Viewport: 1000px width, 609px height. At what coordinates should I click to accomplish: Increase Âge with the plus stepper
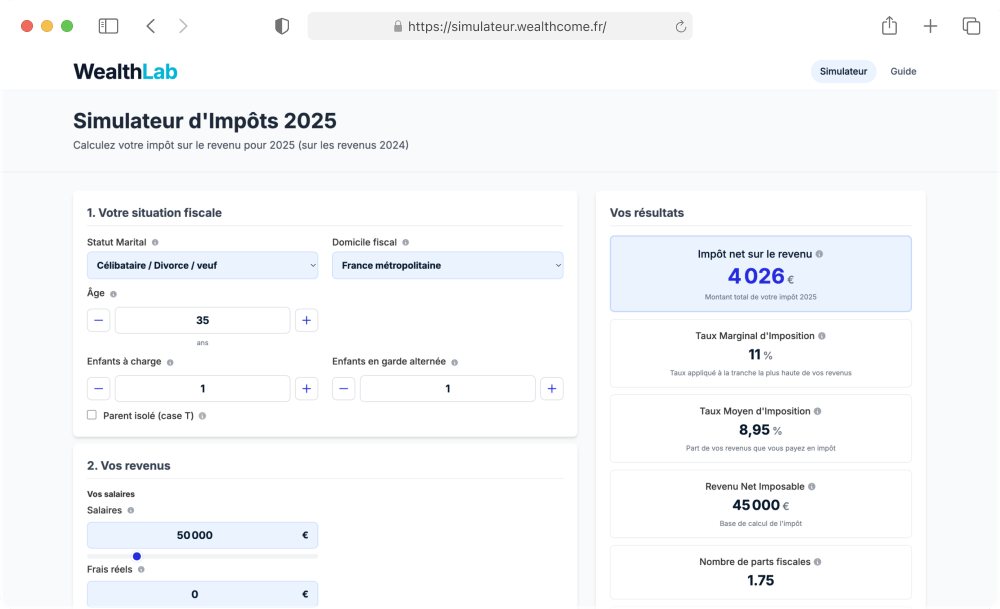[306, 320]
